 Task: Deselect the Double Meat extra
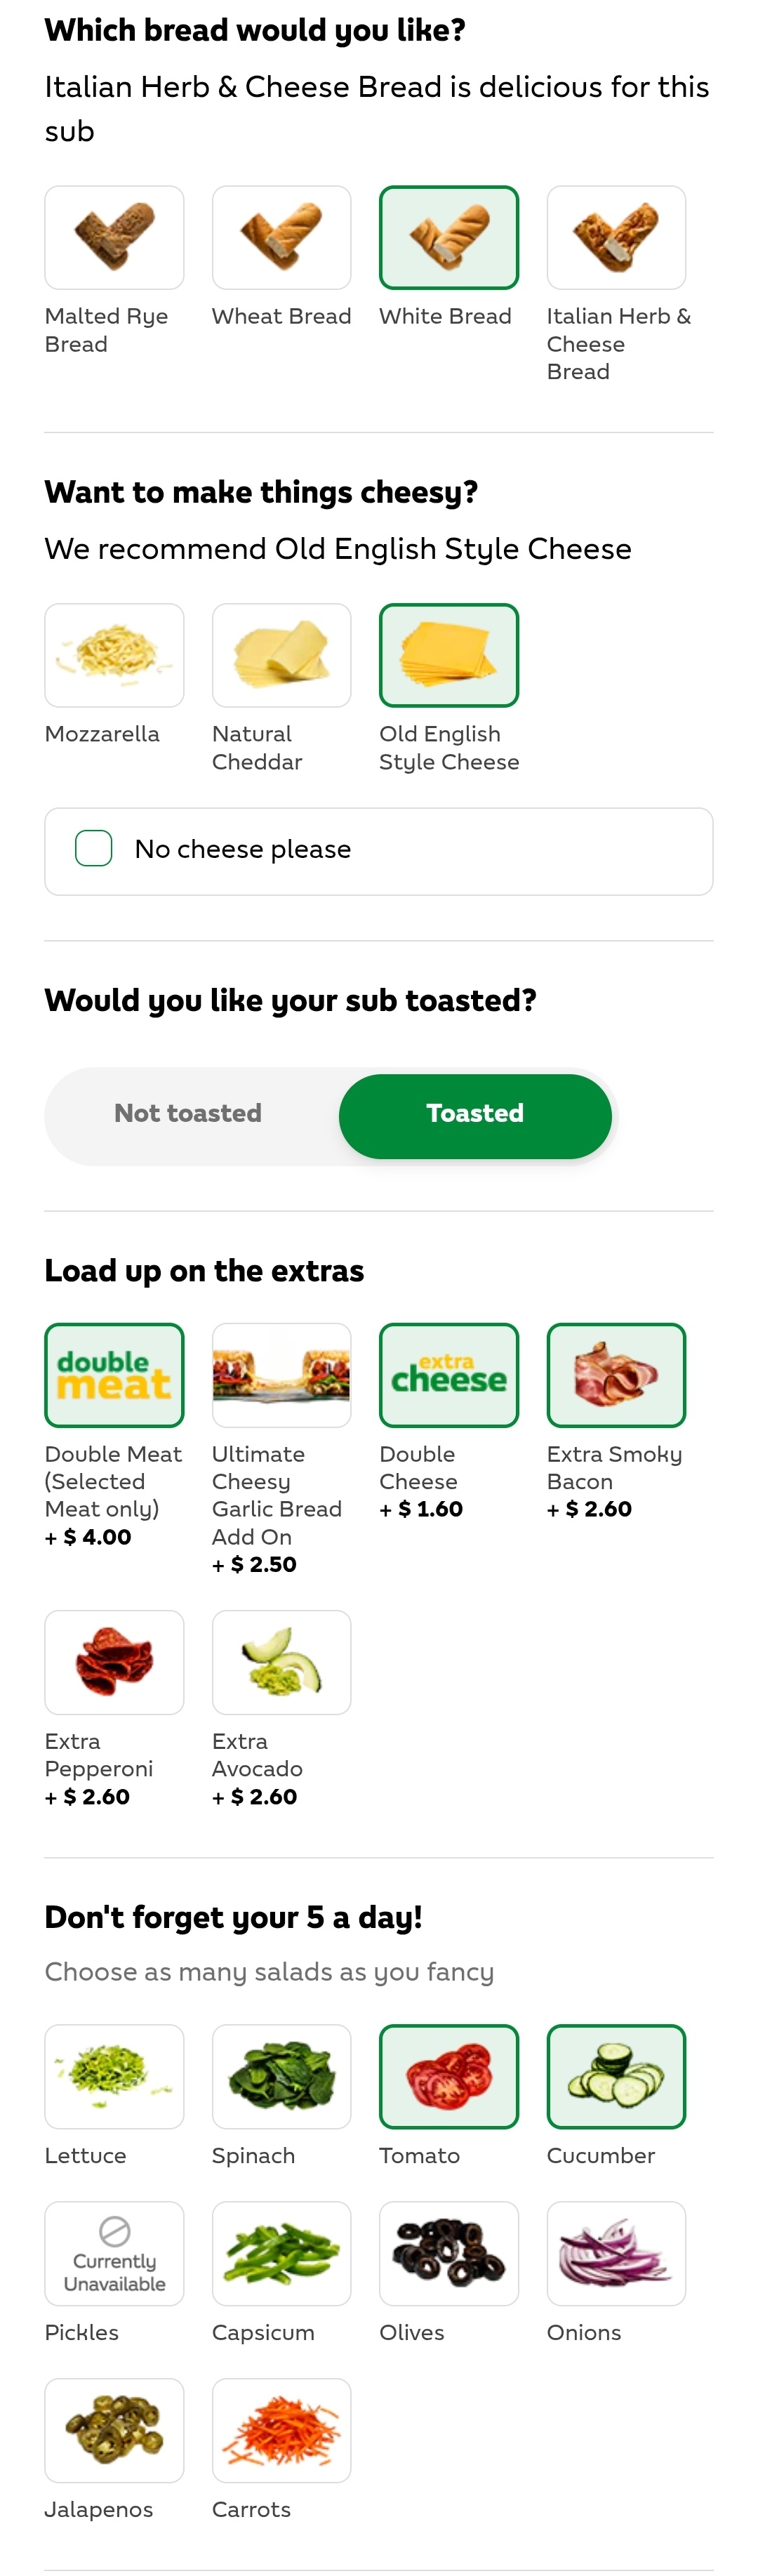(114, 1375)
